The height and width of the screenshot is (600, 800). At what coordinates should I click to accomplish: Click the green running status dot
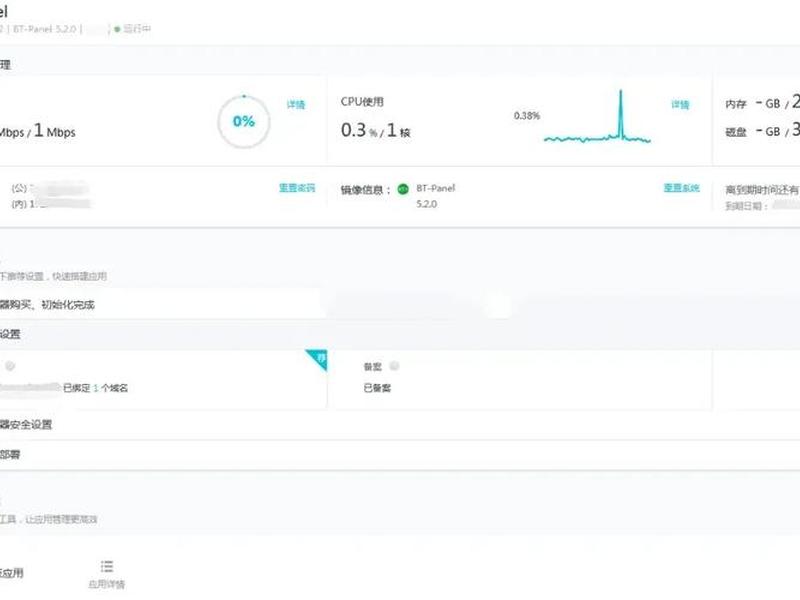point(117,29)
